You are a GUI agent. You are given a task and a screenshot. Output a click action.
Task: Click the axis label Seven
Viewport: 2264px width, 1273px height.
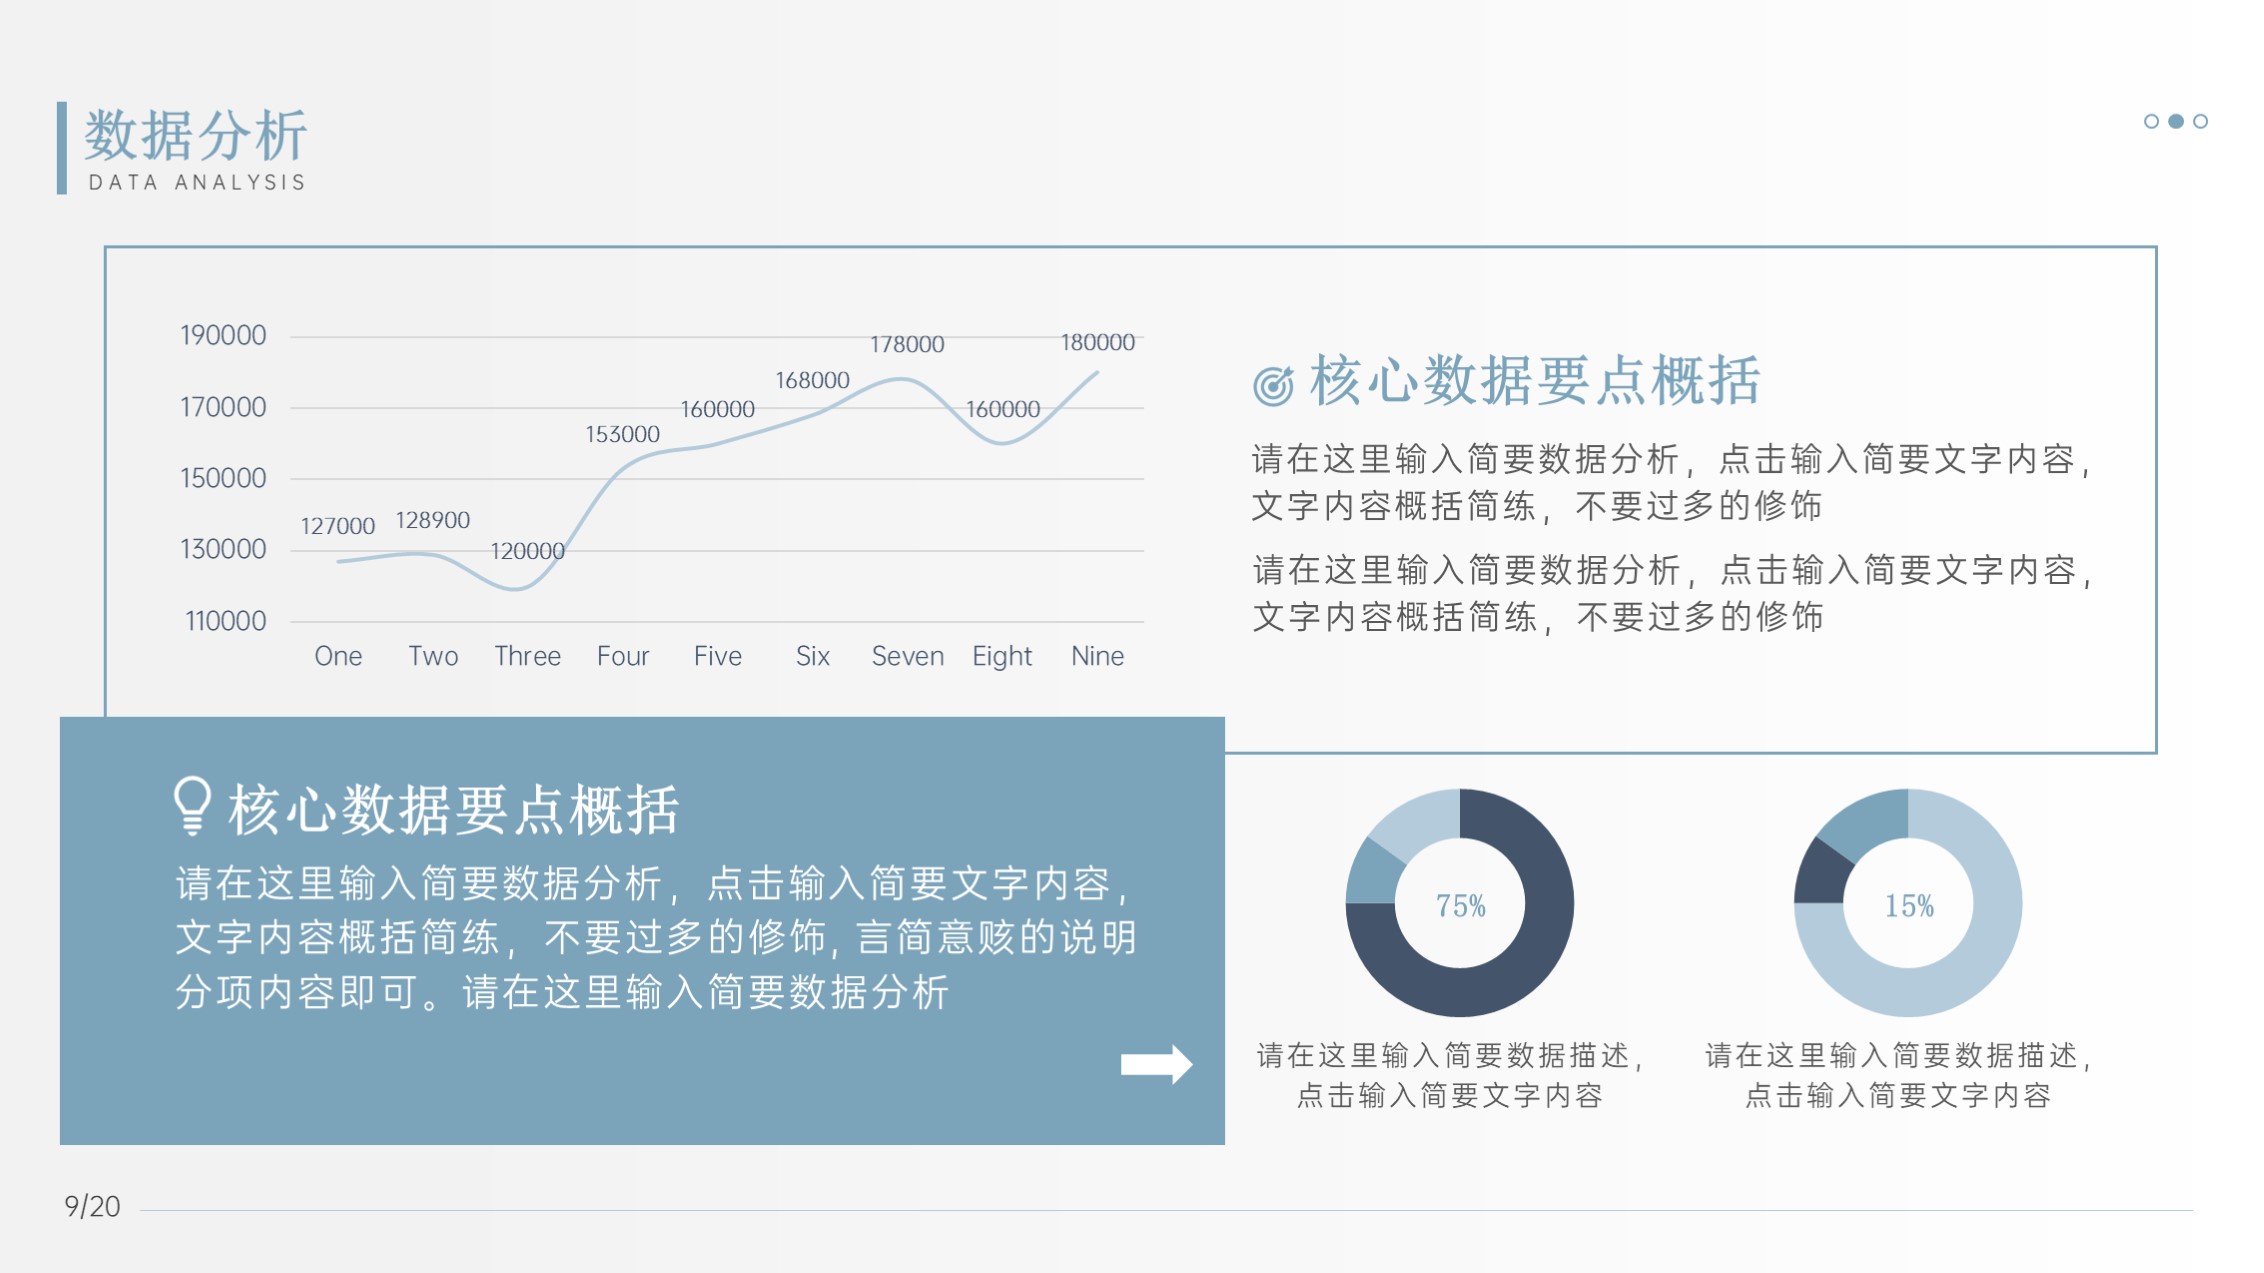(x=908, y=656)
